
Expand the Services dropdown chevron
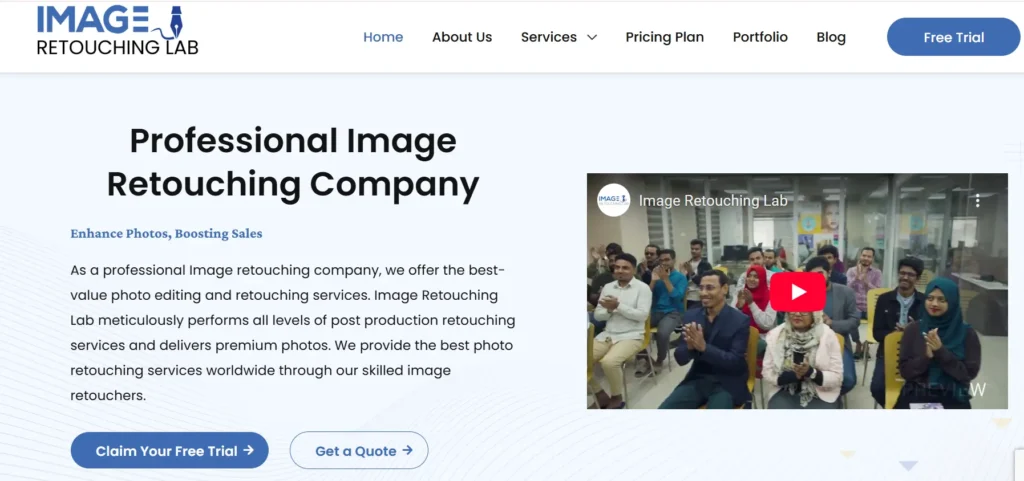point(592,38)
